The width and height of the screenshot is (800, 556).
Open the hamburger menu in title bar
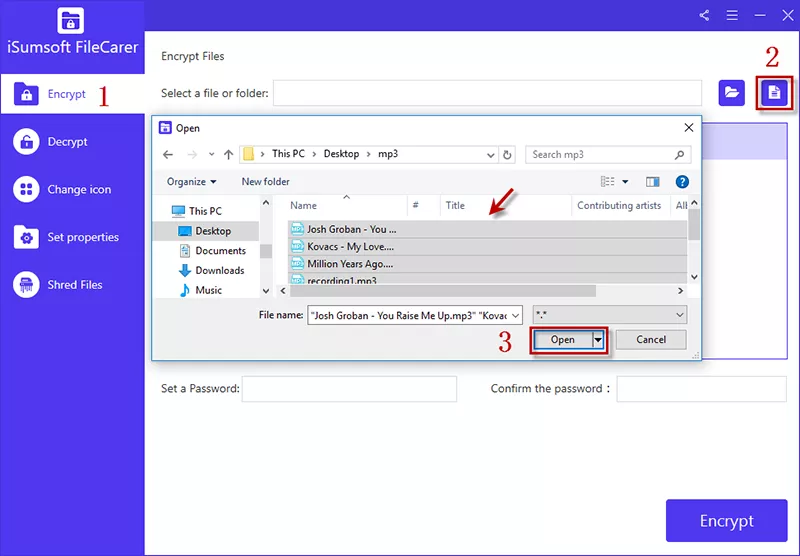click(x=732, y=15)
